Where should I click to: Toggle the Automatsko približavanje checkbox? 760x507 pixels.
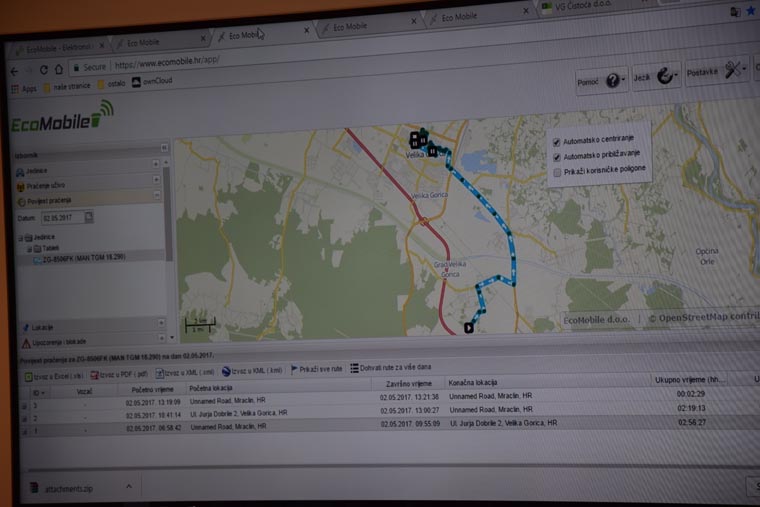(557, 157)
